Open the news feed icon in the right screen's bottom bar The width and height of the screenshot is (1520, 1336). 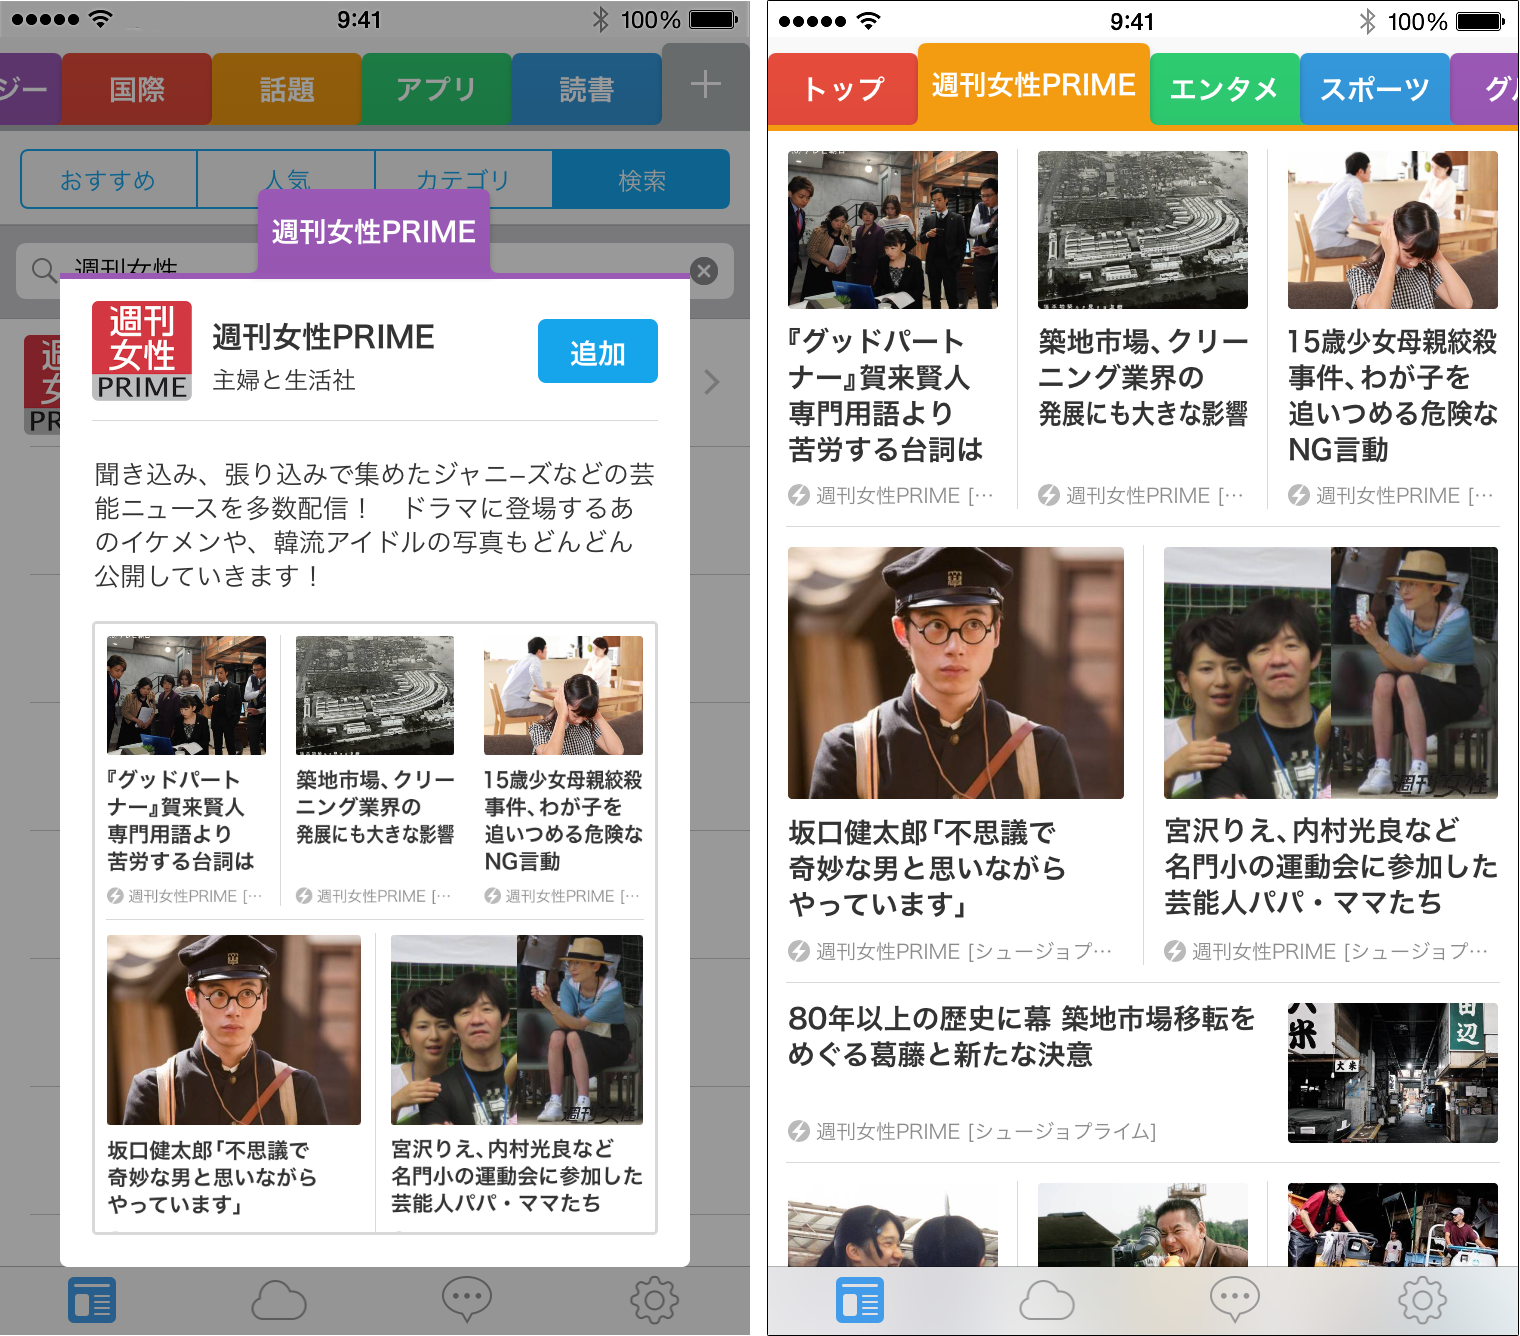coord(860,1300)
